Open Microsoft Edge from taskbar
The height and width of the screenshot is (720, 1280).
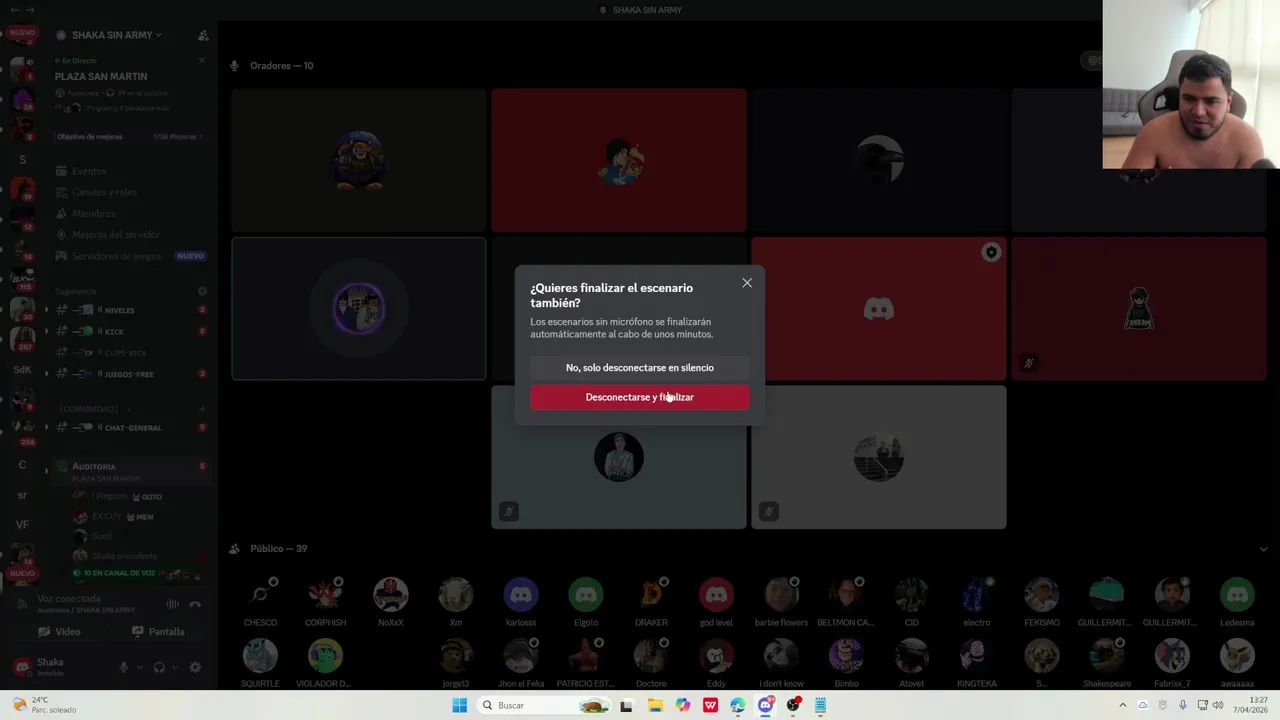pos(738,705)
